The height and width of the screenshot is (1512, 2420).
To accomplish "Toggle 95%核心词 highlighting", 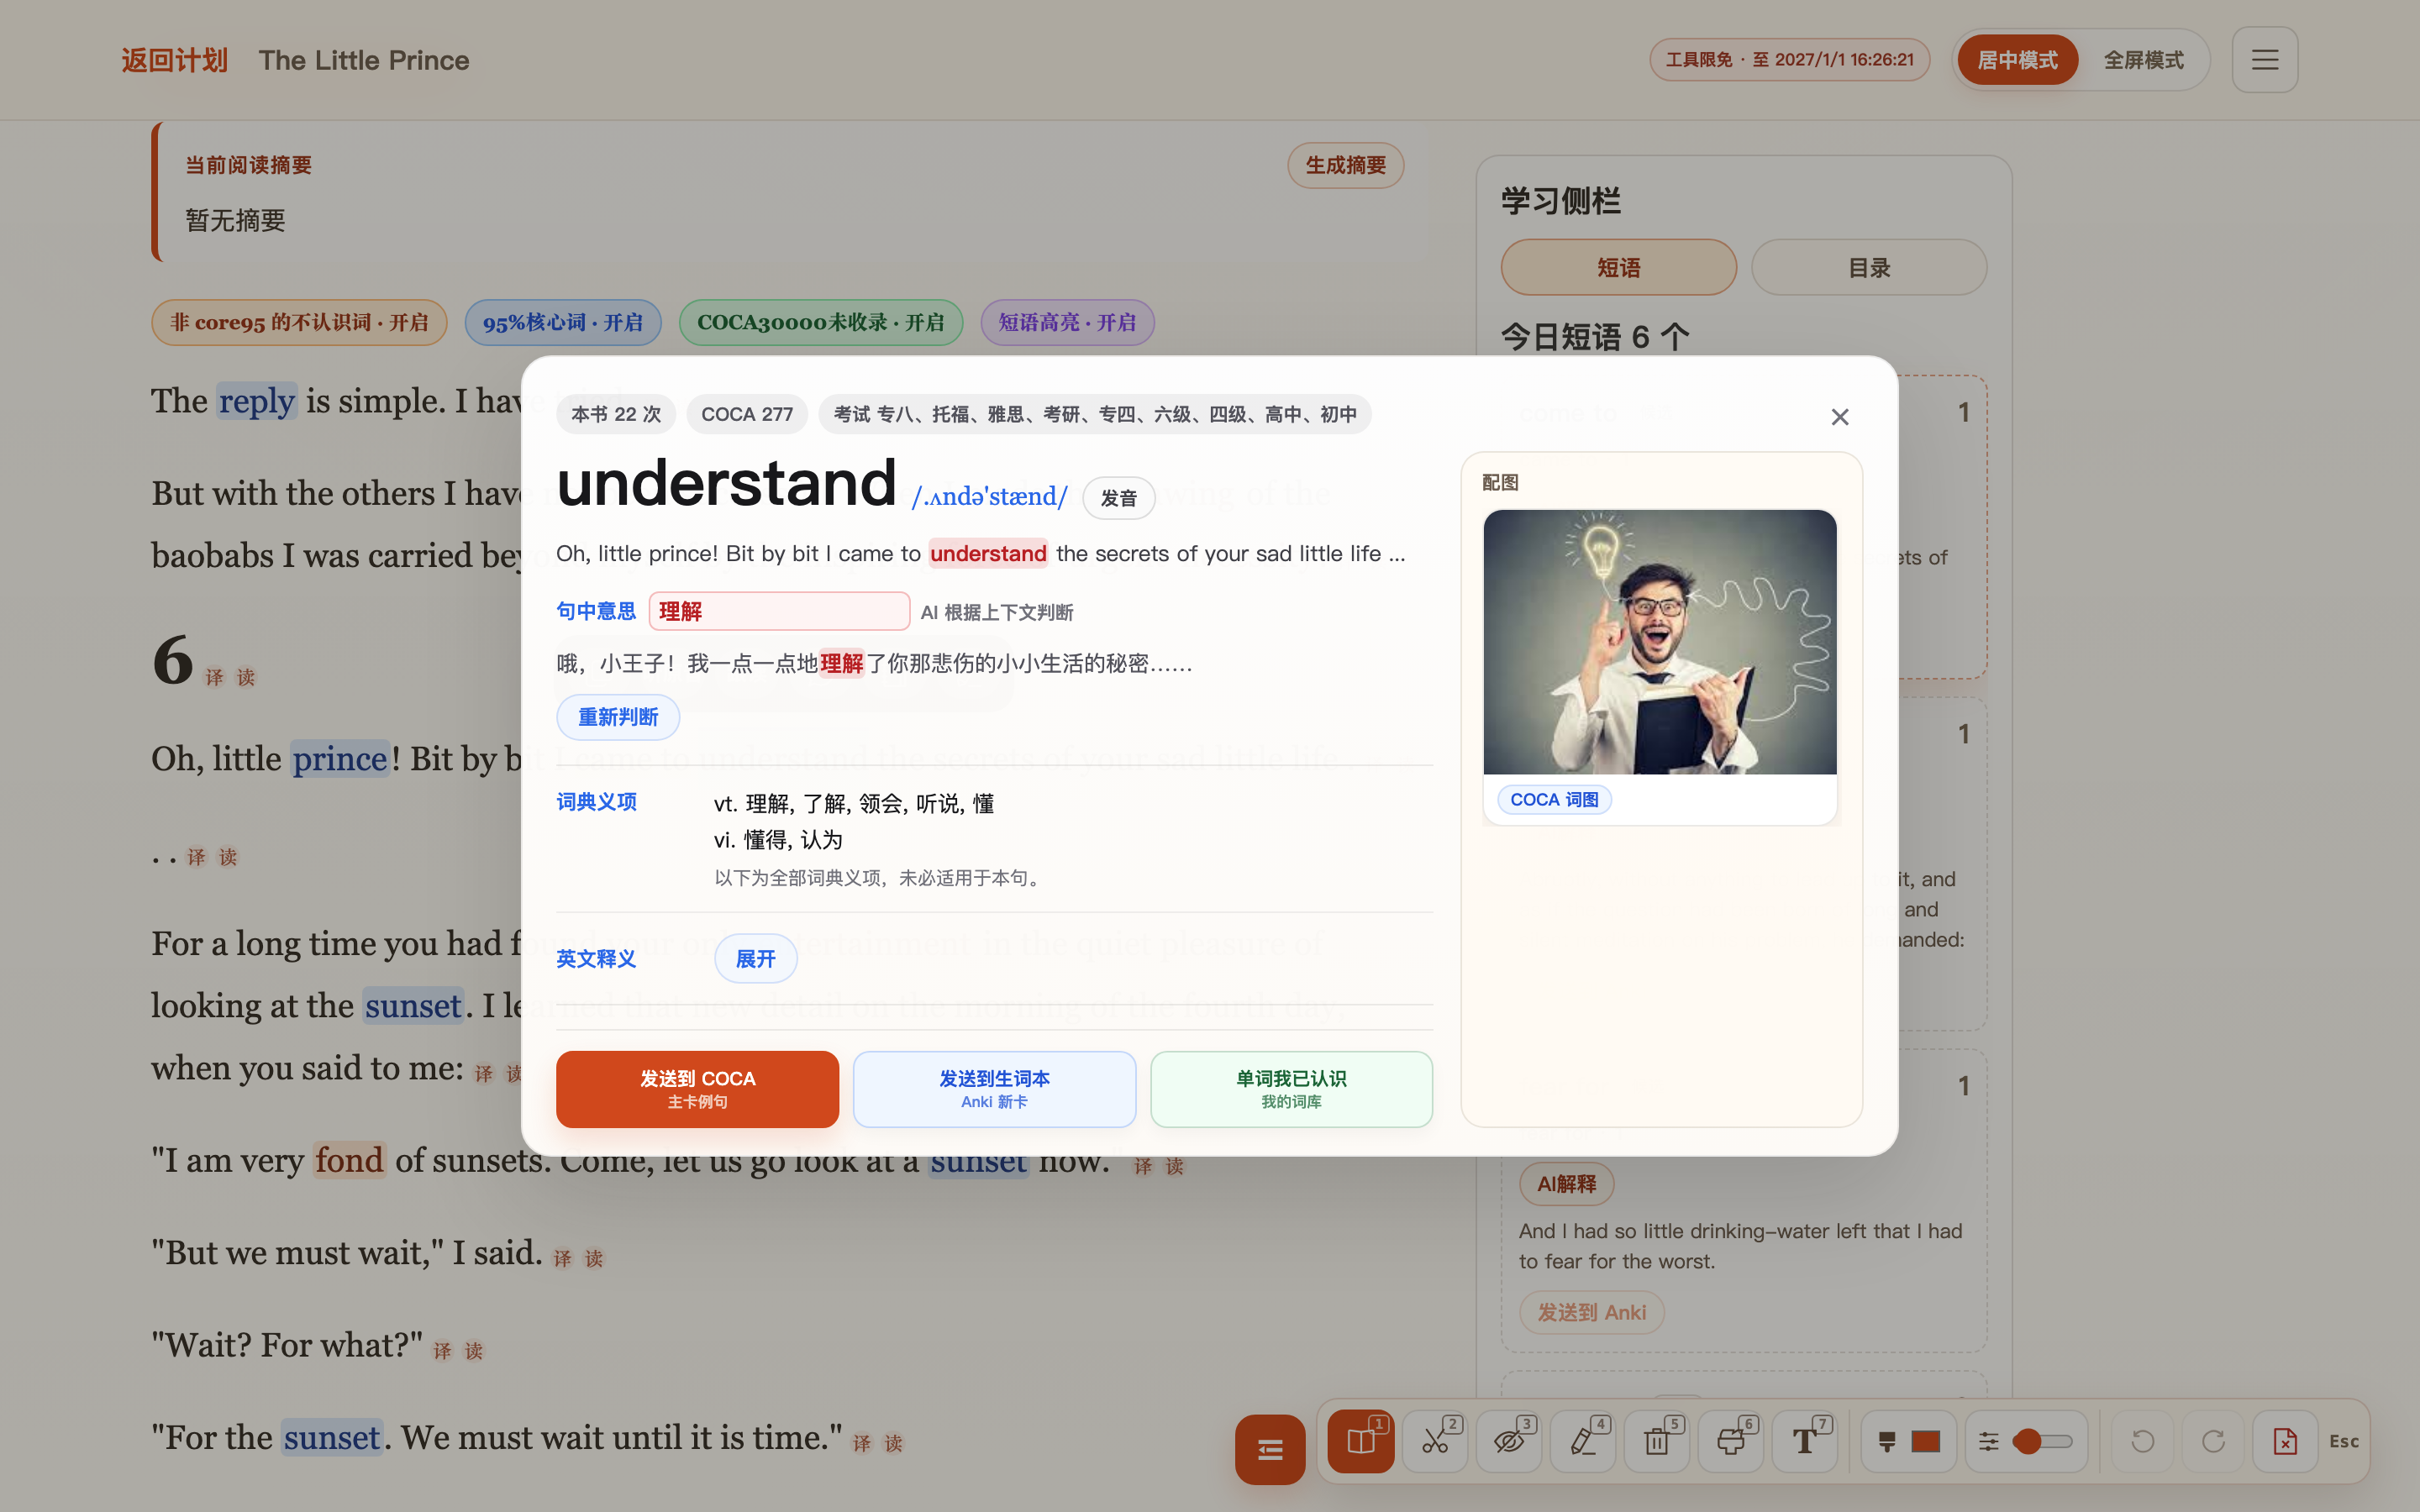I will click(563, 322).
